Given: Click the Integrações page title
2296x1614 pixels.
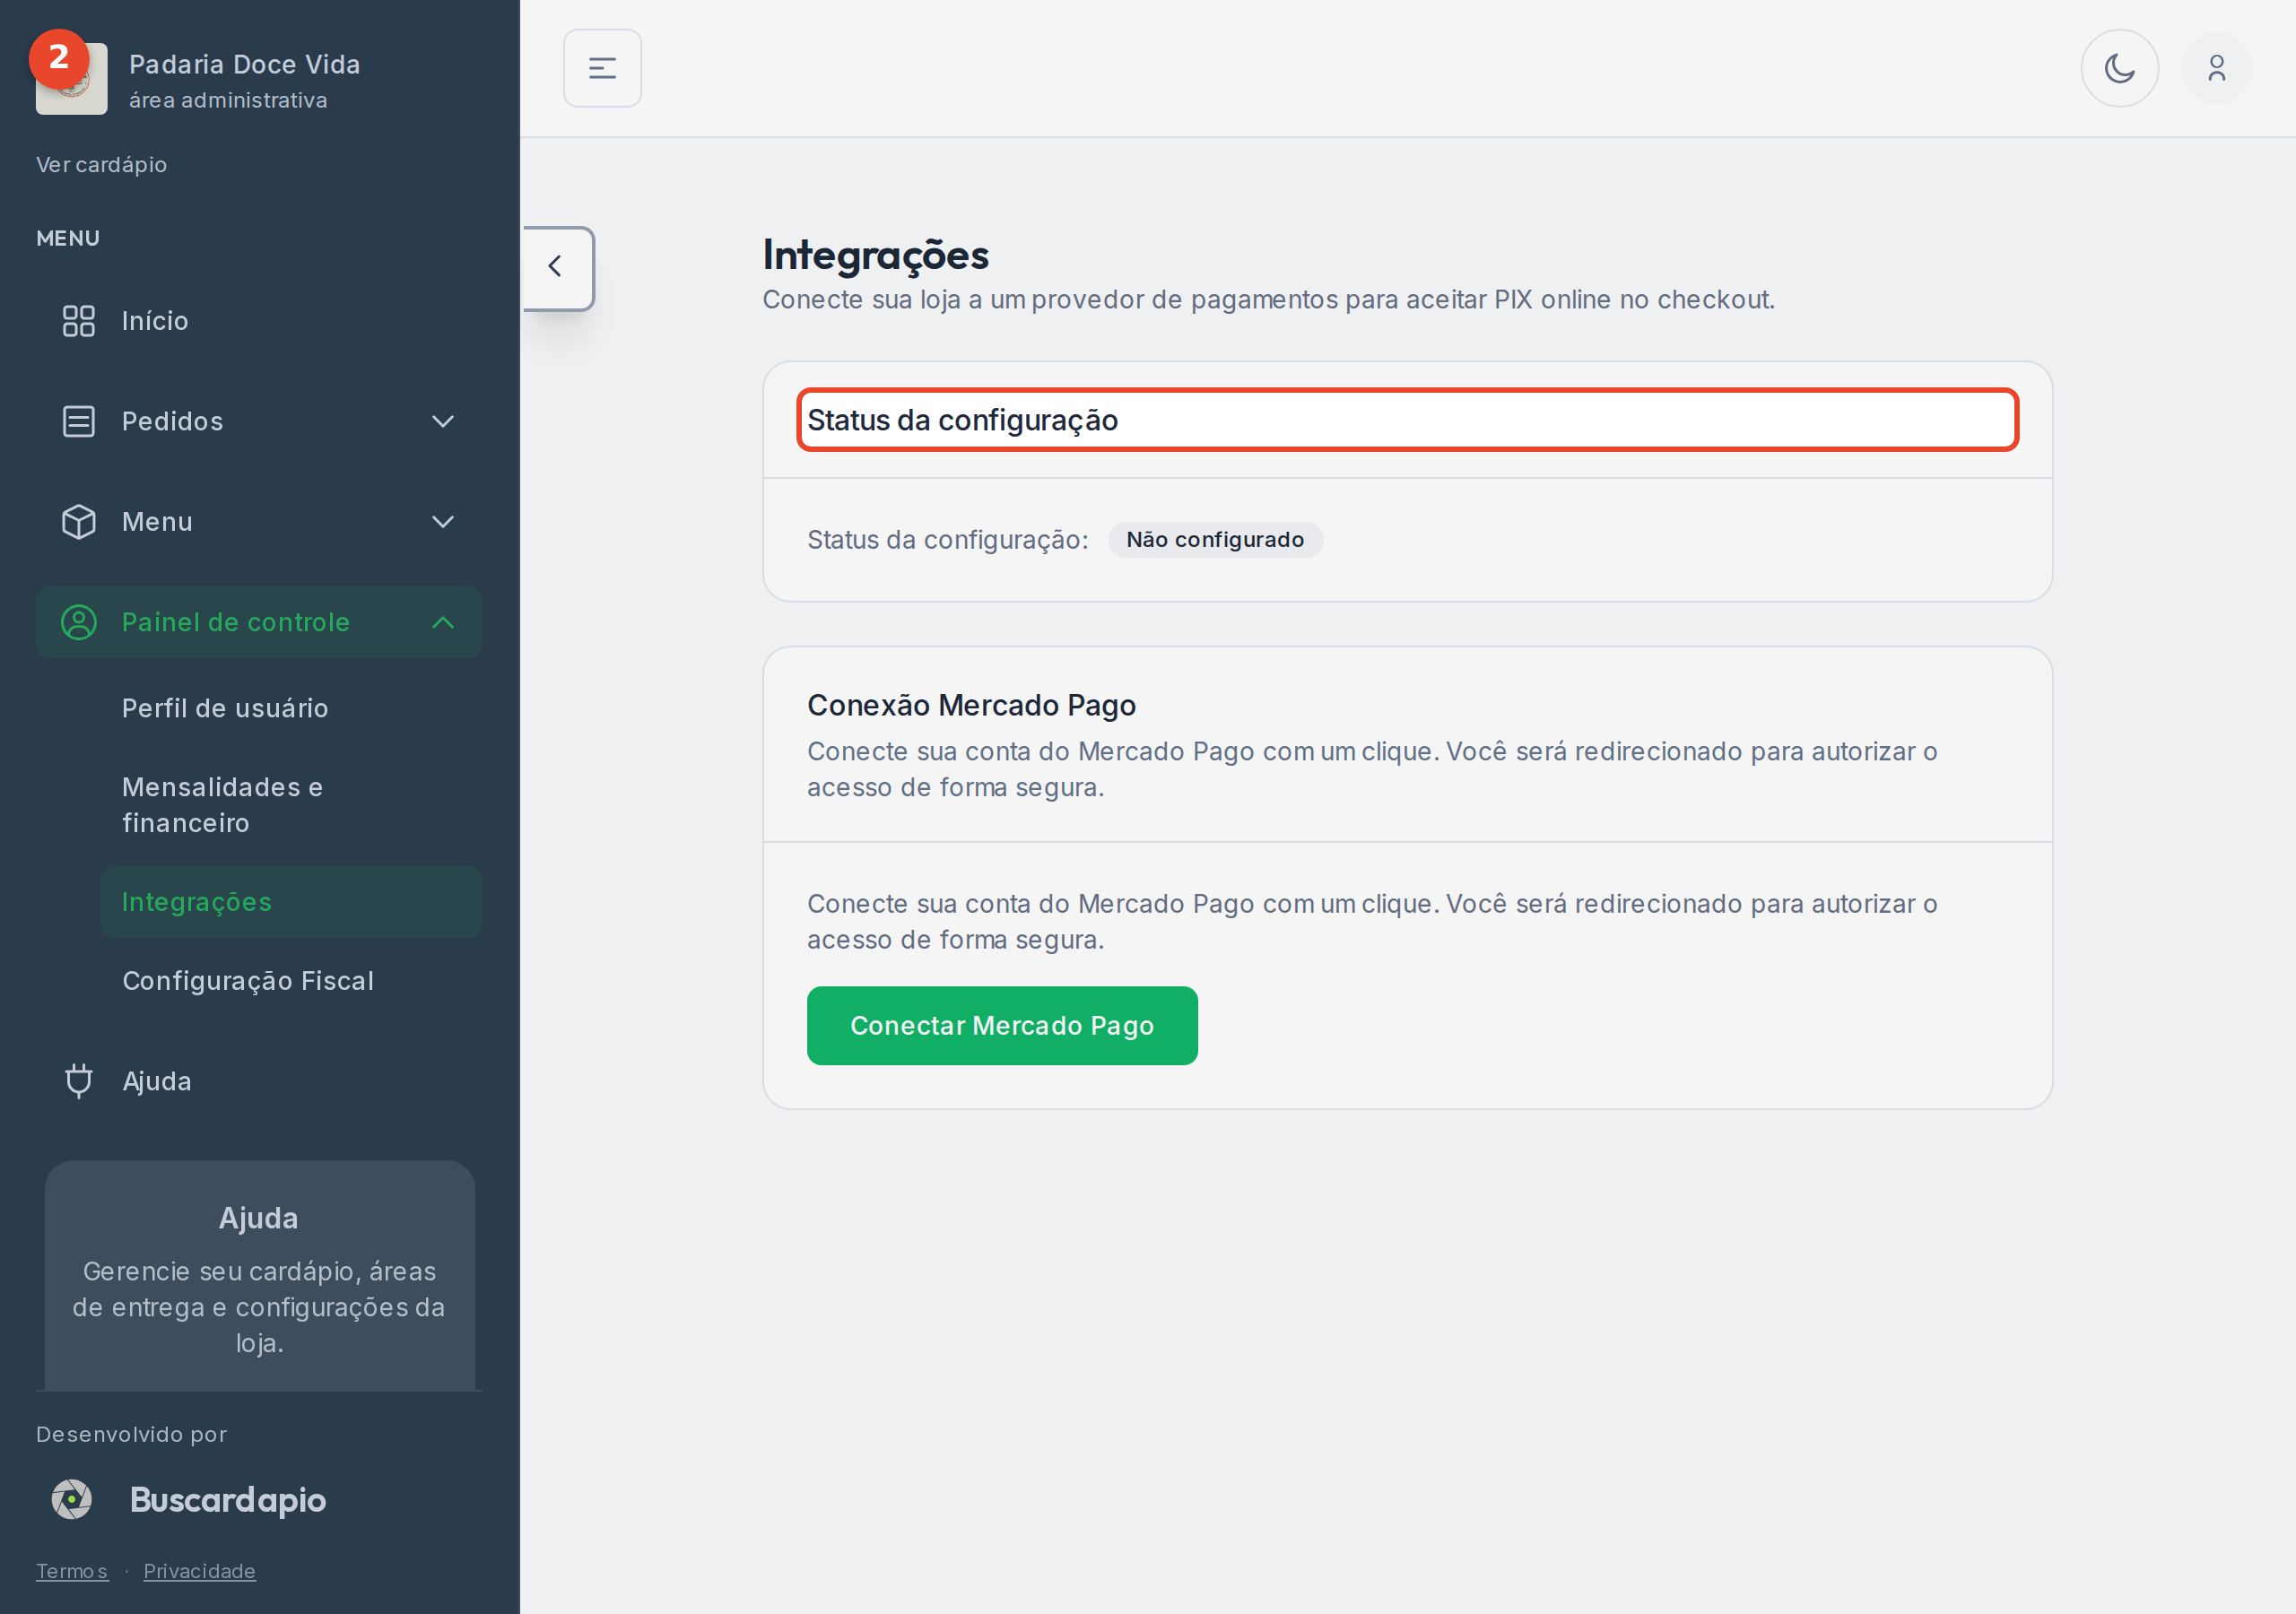Looking at the screenshot, I should click(876, 255).
